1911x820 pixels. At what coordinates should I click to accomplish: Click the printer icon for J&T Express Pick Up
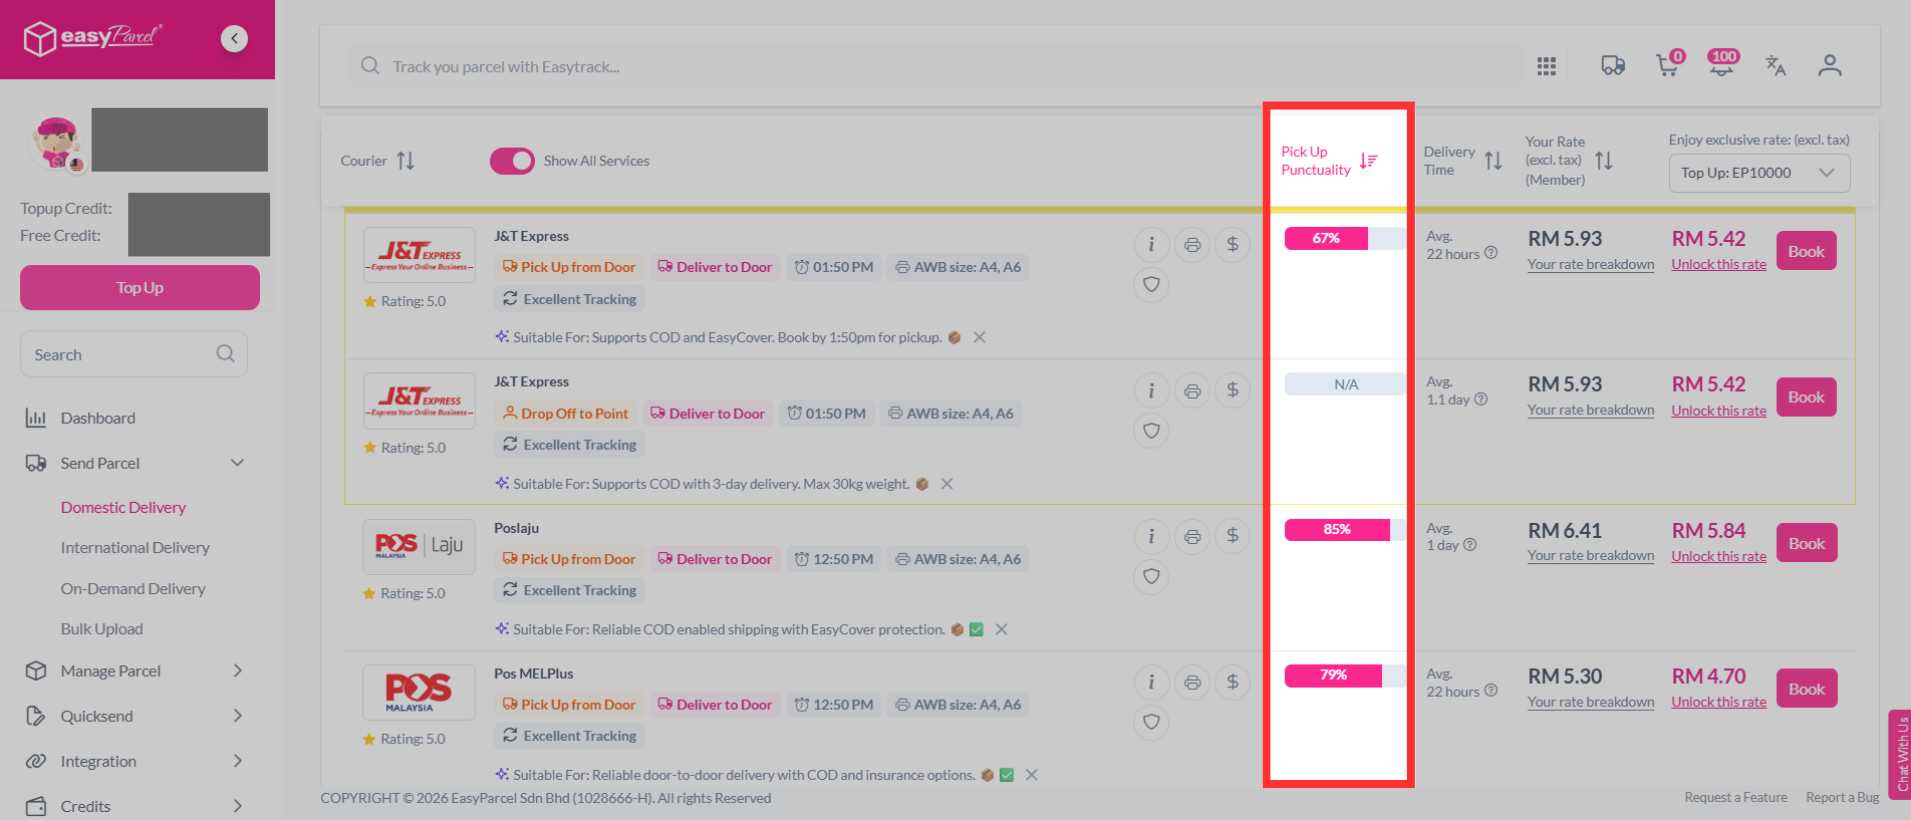[1192, 244]
